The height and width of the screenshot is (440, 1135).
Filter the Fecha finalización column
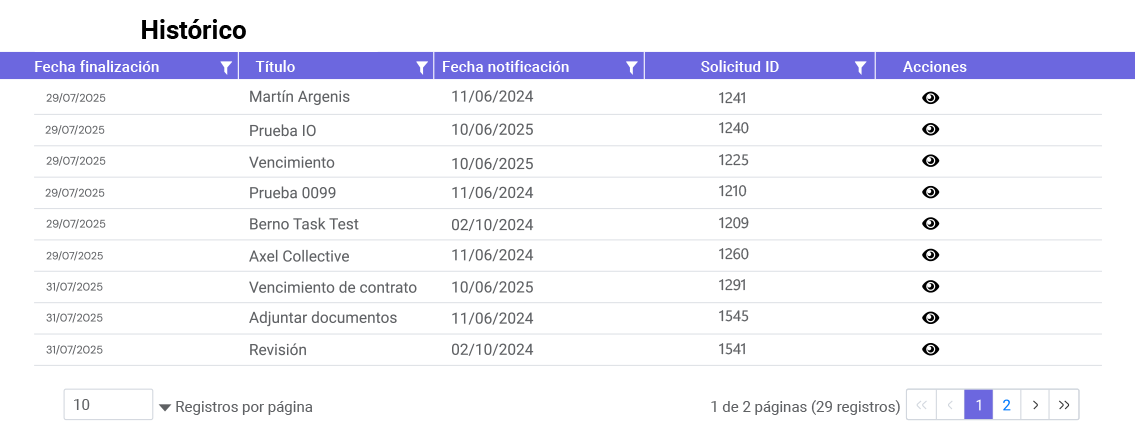tap(226, 67)
